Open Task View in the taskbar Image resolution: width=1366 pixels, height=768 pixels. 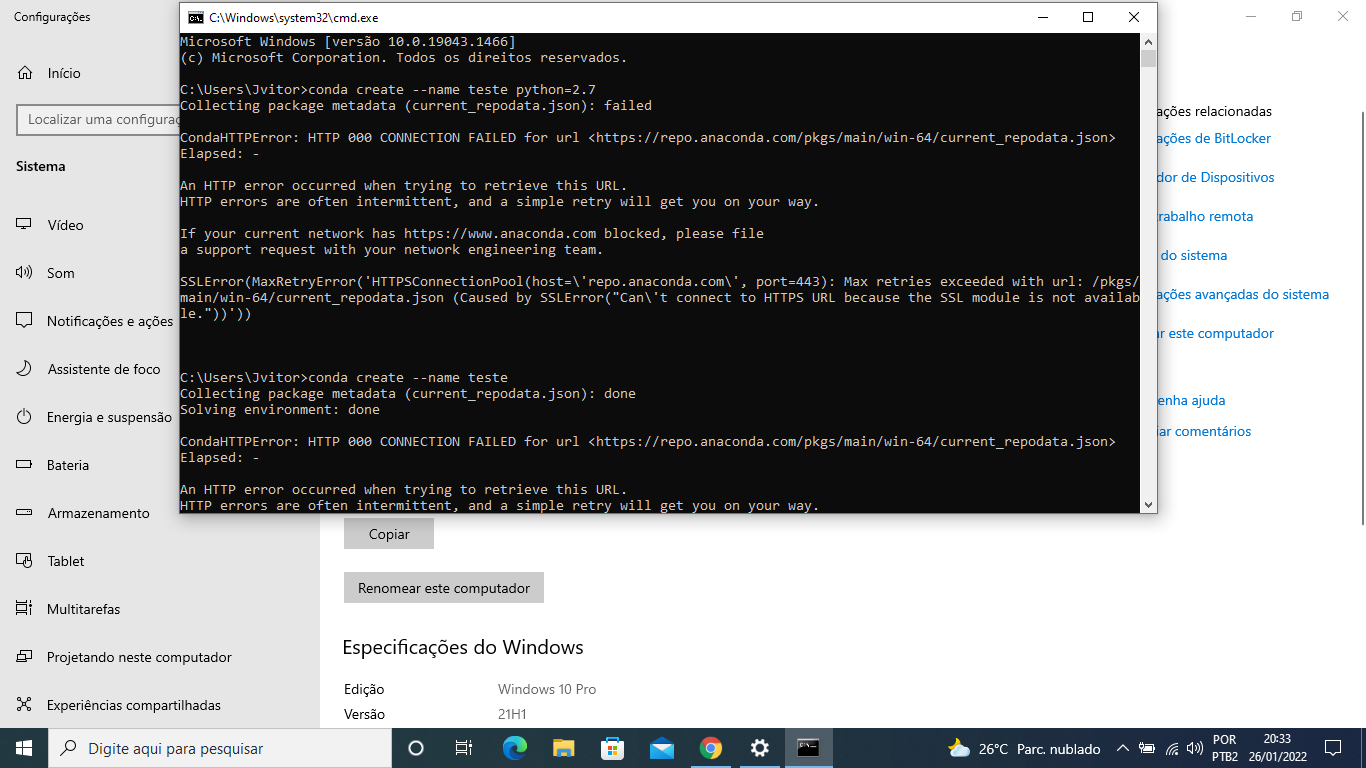[464, 748]
